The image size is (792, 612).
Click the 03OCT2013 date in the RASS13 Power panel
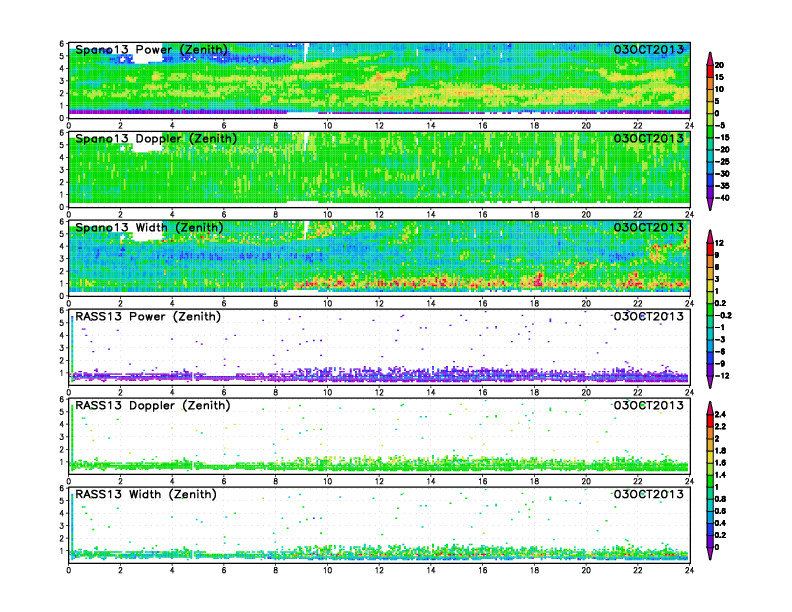pyautogui.click(x=649, y=316)
